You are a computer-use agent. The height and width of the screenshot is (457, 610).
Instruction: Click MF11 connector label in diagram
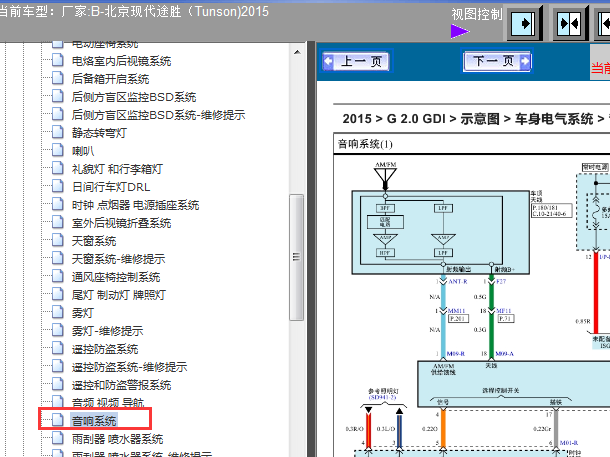[x=503, y=311]
